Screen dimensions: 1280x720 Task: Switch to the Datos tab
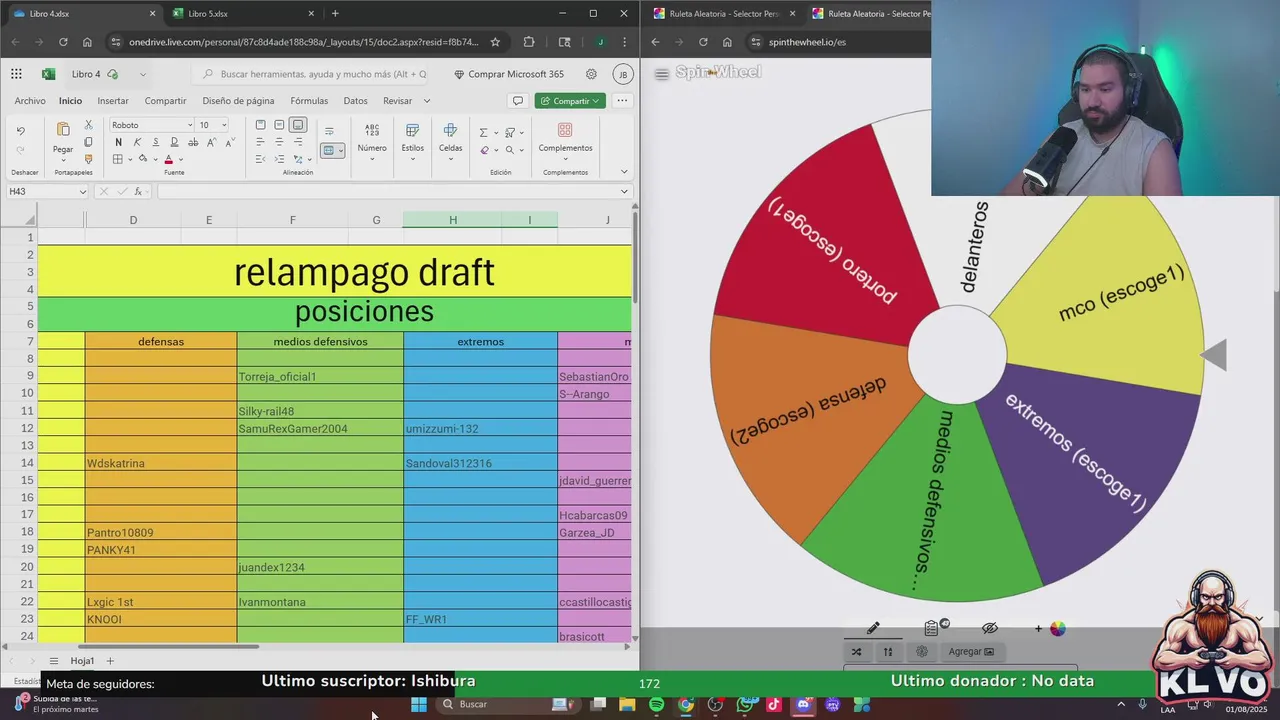click(355, 101)
